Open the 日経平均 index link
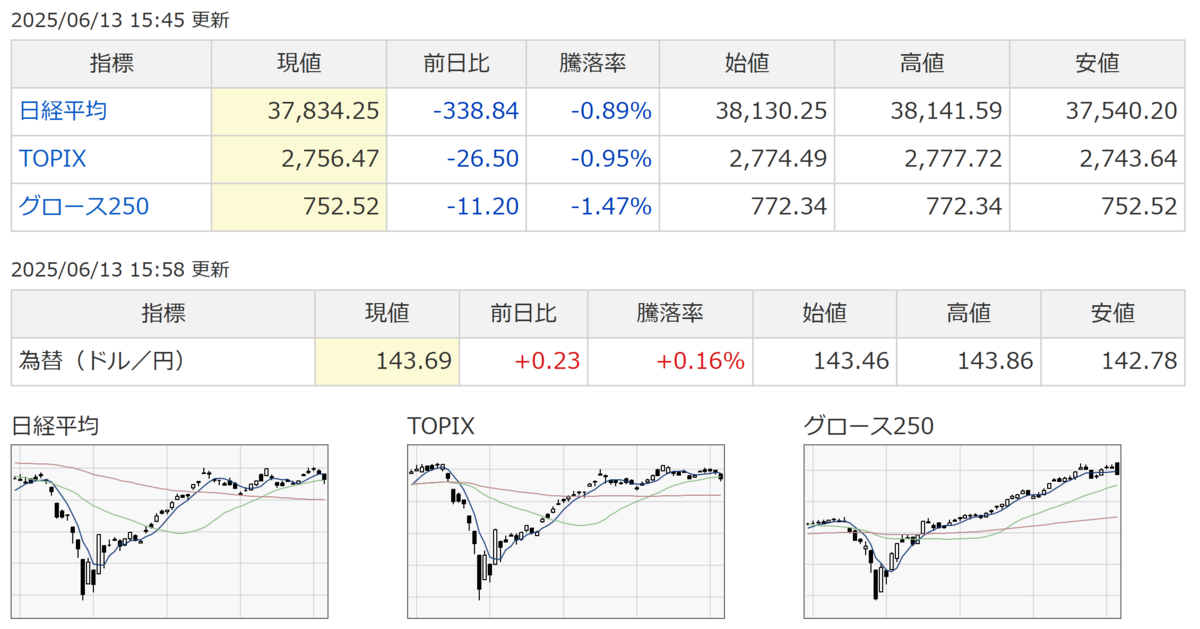 pos(63,111)
